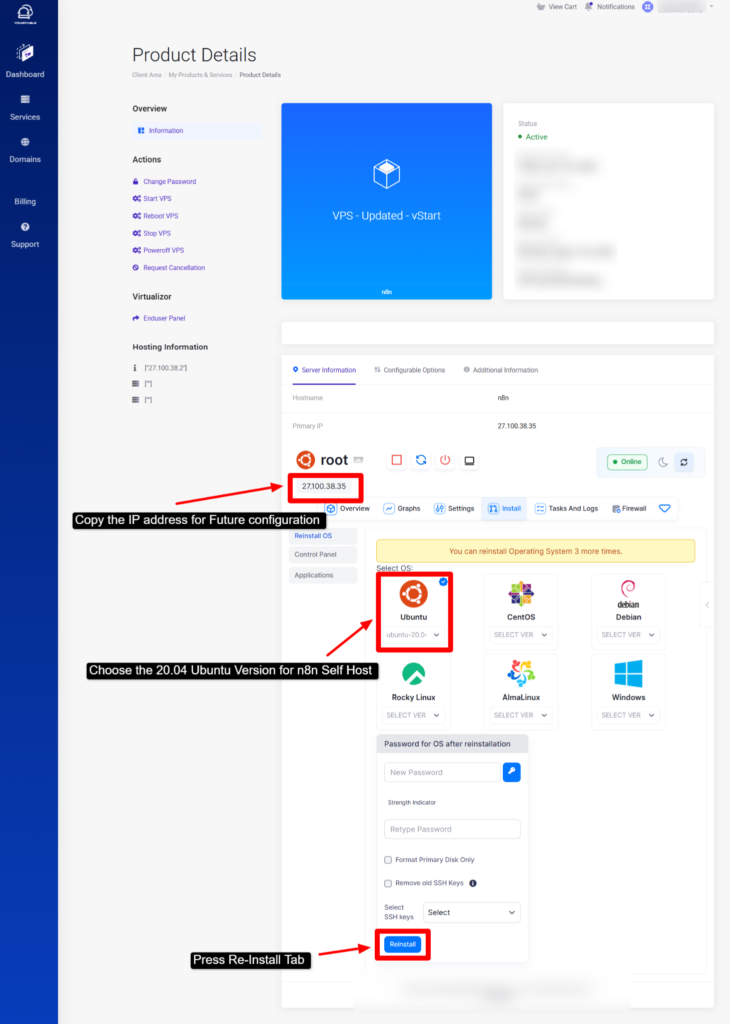
Task: Open Support in the sidebar
Action: click(25, 235)
